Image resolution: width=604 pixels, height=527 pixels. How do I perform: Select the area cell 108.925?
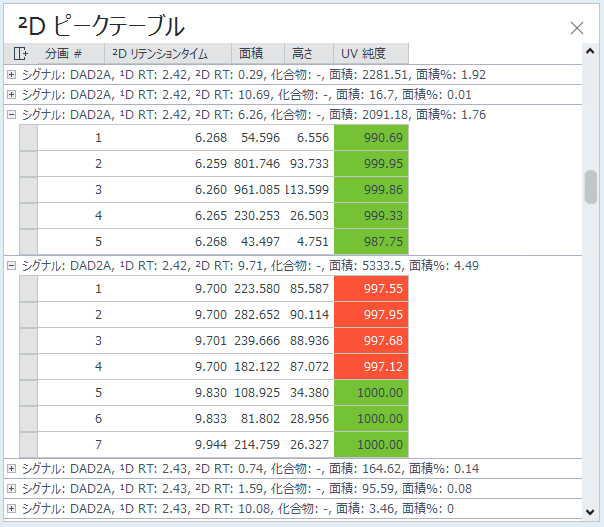[x=257, y=393]
